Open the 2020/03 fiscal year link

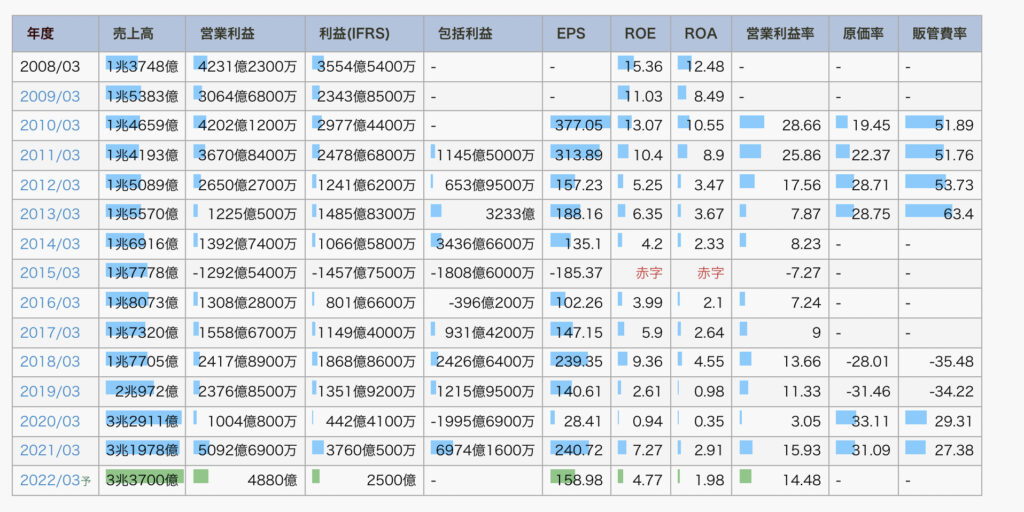50,421
